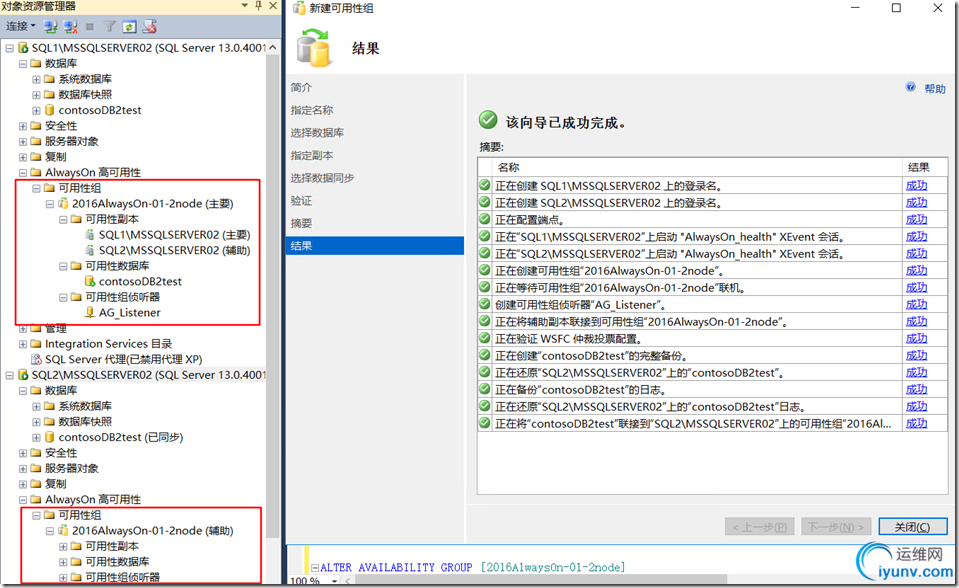Click the 上一步(P) button
The width and height of the screenshot is (959, 588).
(760, 527)
